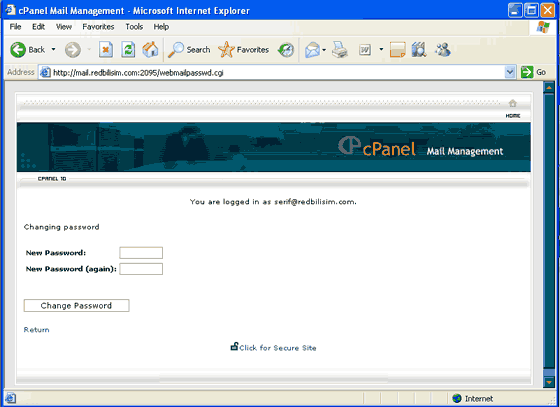Open the Tools menu
Viewport: 560px width, 407px height.
pyautogui.click(x=134, y=27)
